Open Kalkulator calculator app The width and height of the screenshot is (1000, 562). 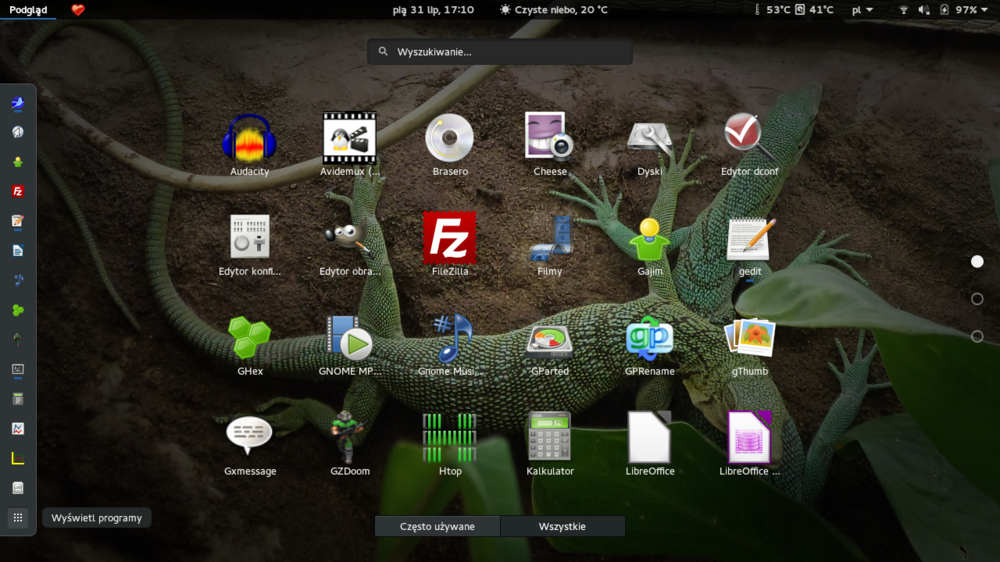[x=549, y=438]
